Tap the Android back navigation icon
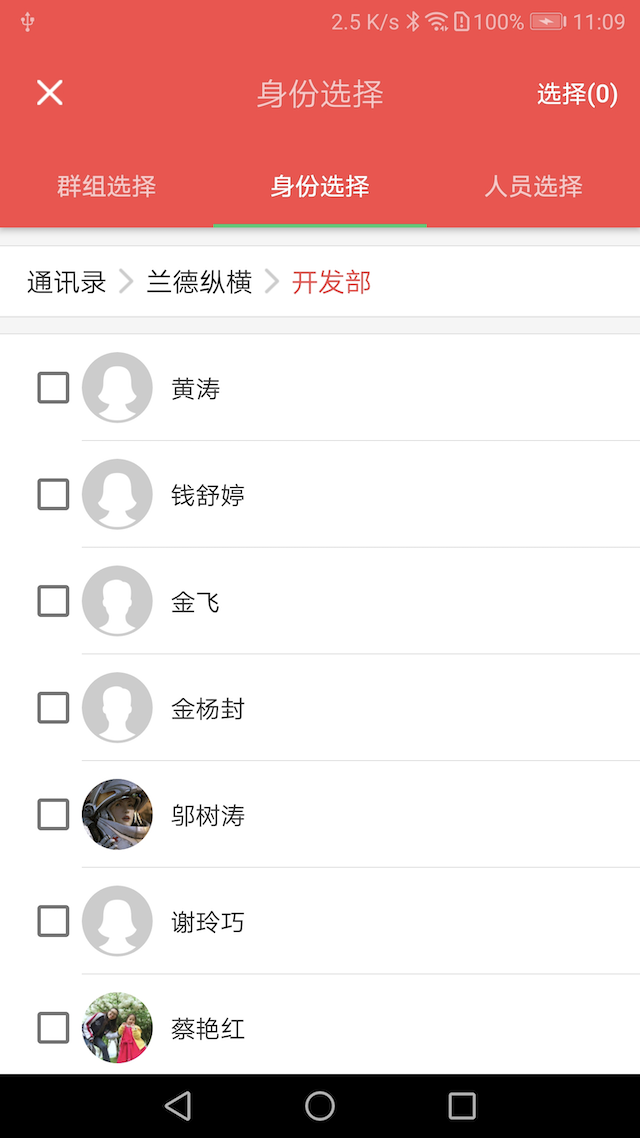Image resolution: width=640 pixels, height=1138 pixels. (x=178, y=1105)
